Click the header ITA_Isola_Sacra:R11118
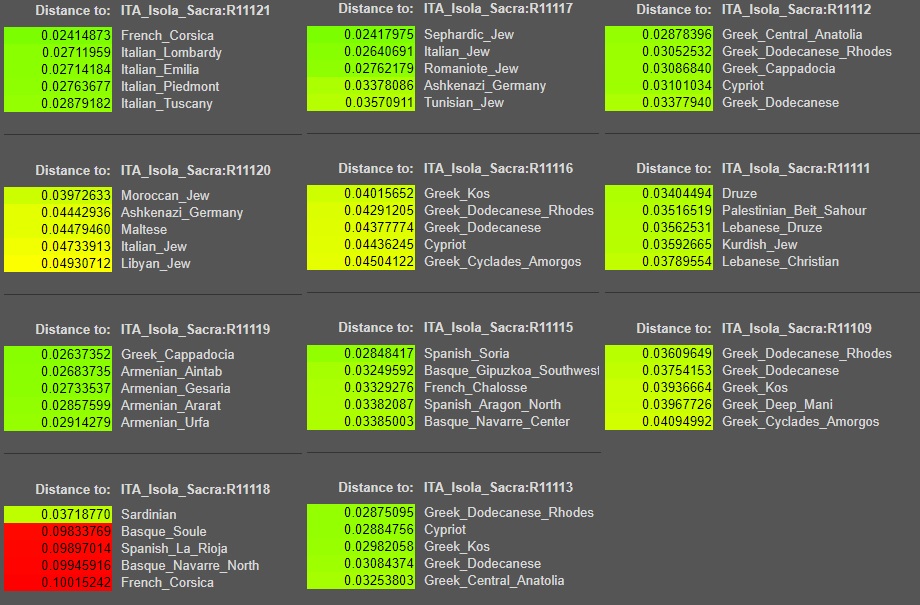920x605 pixels. click(x=195, y=489)
